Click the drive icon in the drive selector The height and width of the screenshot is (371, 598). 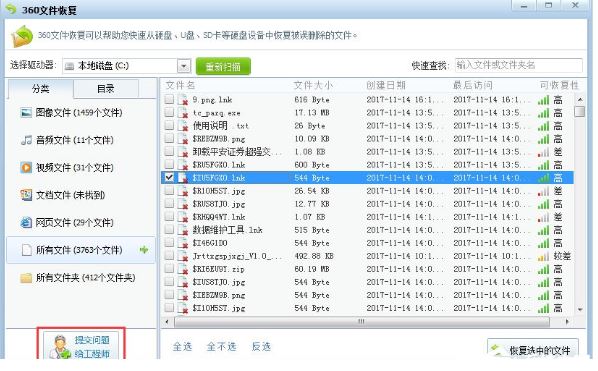(69, 66)
